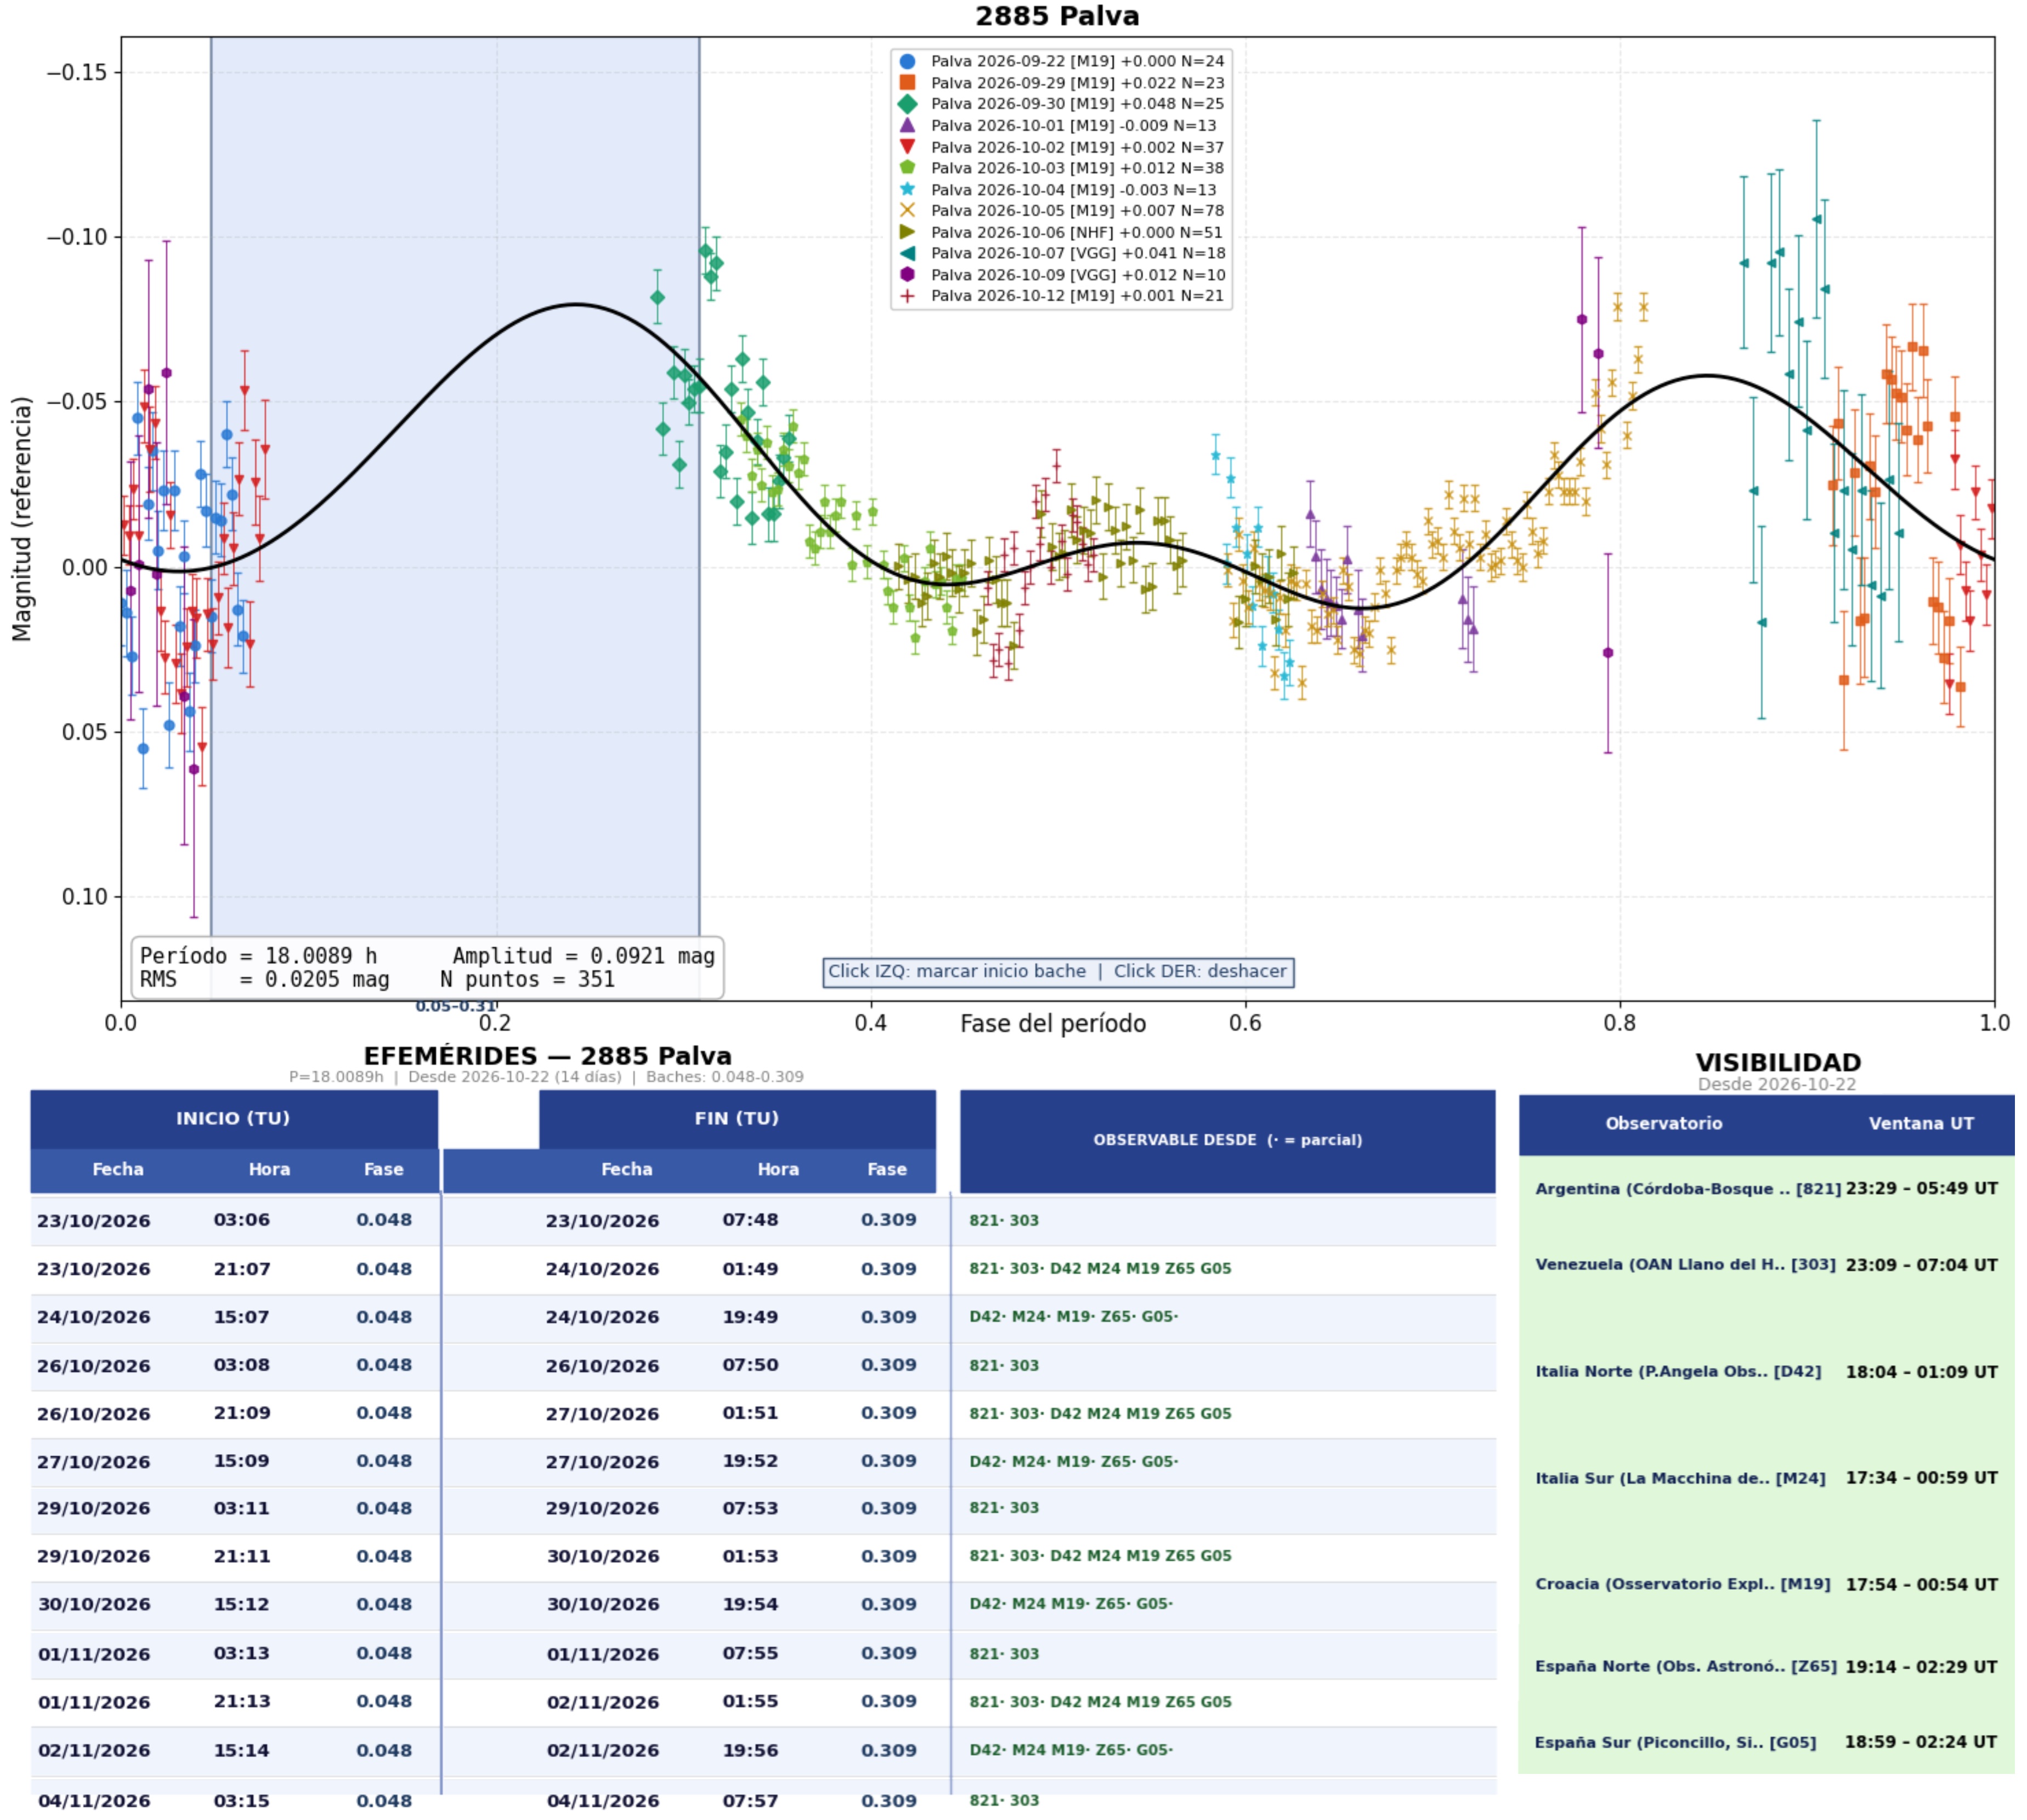Click the teal left-triangle marker for Palva 2026-10-07
This screenshot has width=2027, height=1820.
(907, 253)
